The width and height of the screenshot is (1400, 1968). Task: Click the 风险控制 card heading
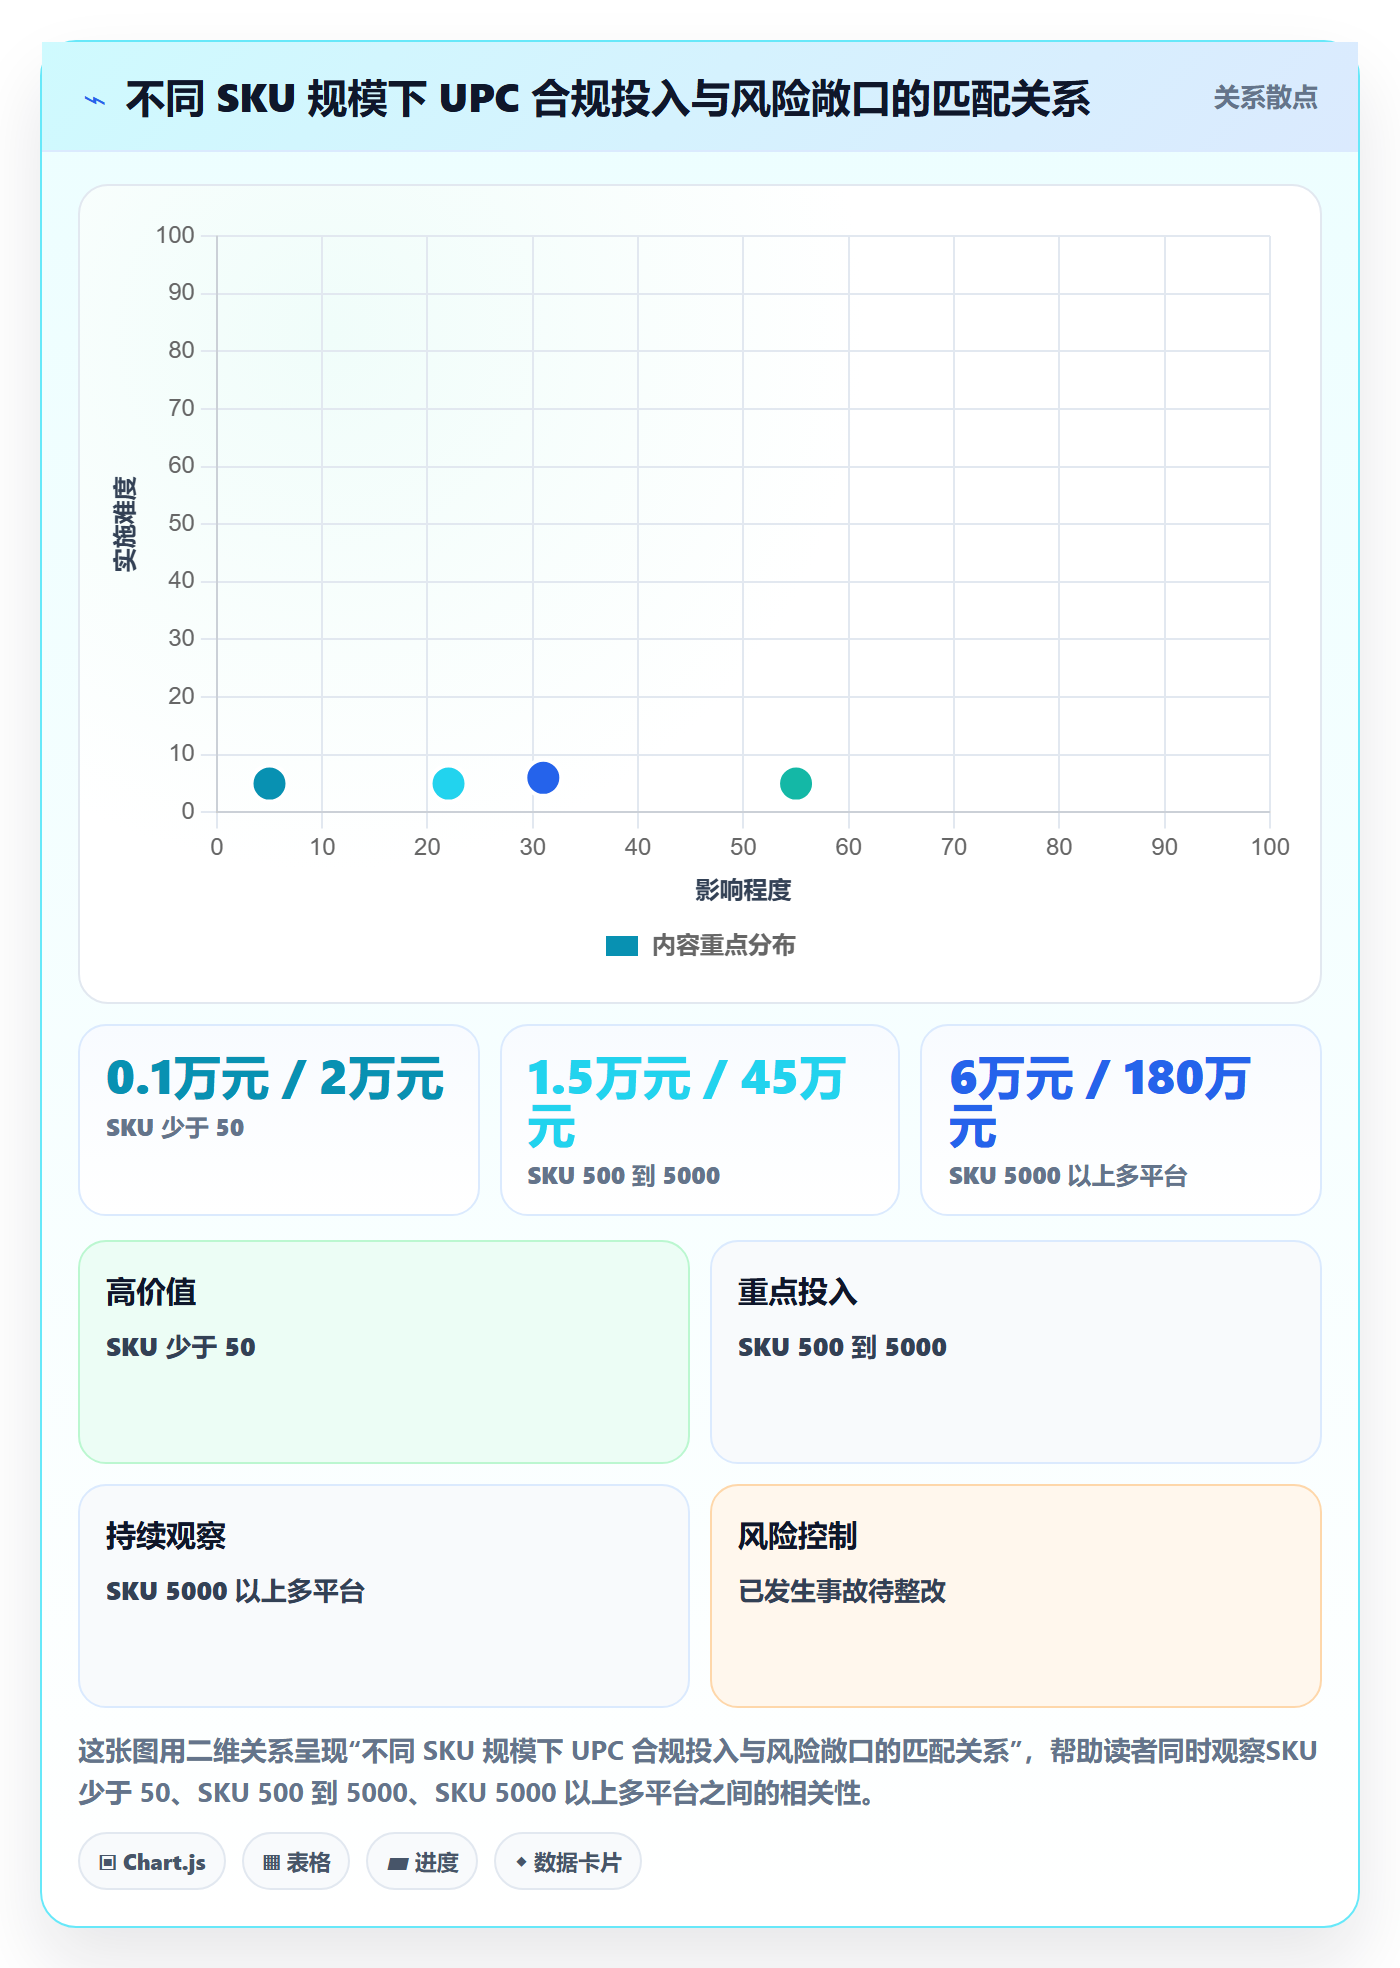798,1536
